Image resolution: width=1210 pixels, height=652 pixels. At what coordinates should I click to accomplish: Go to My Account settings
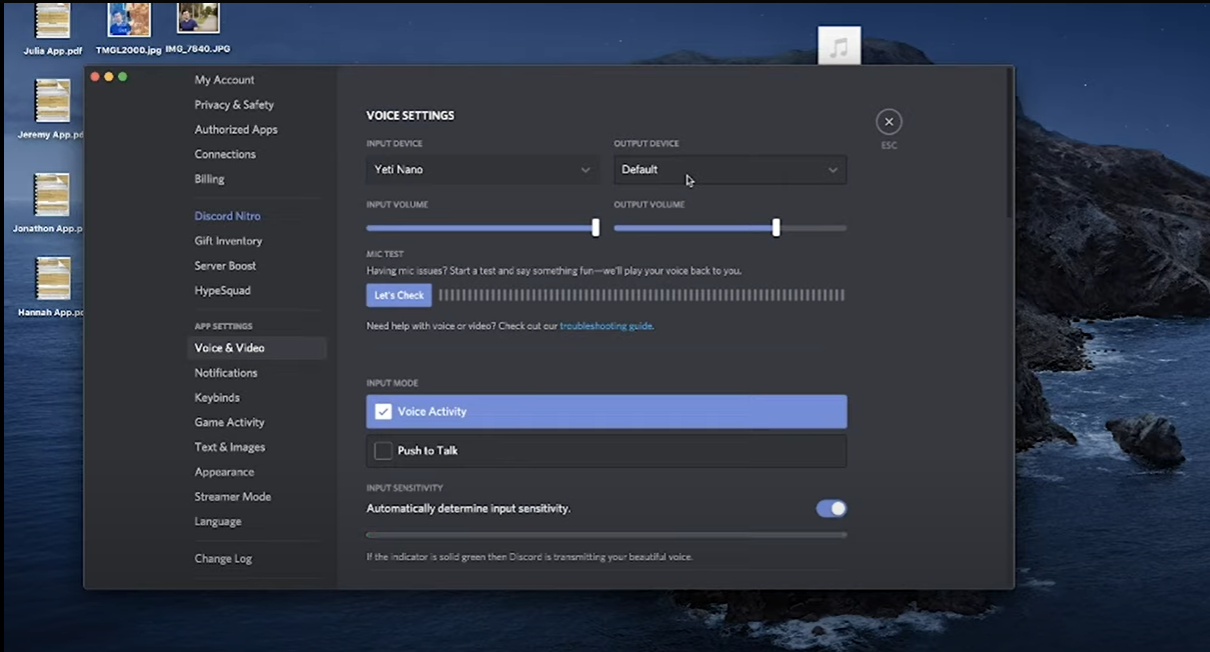tap(224, 80)
